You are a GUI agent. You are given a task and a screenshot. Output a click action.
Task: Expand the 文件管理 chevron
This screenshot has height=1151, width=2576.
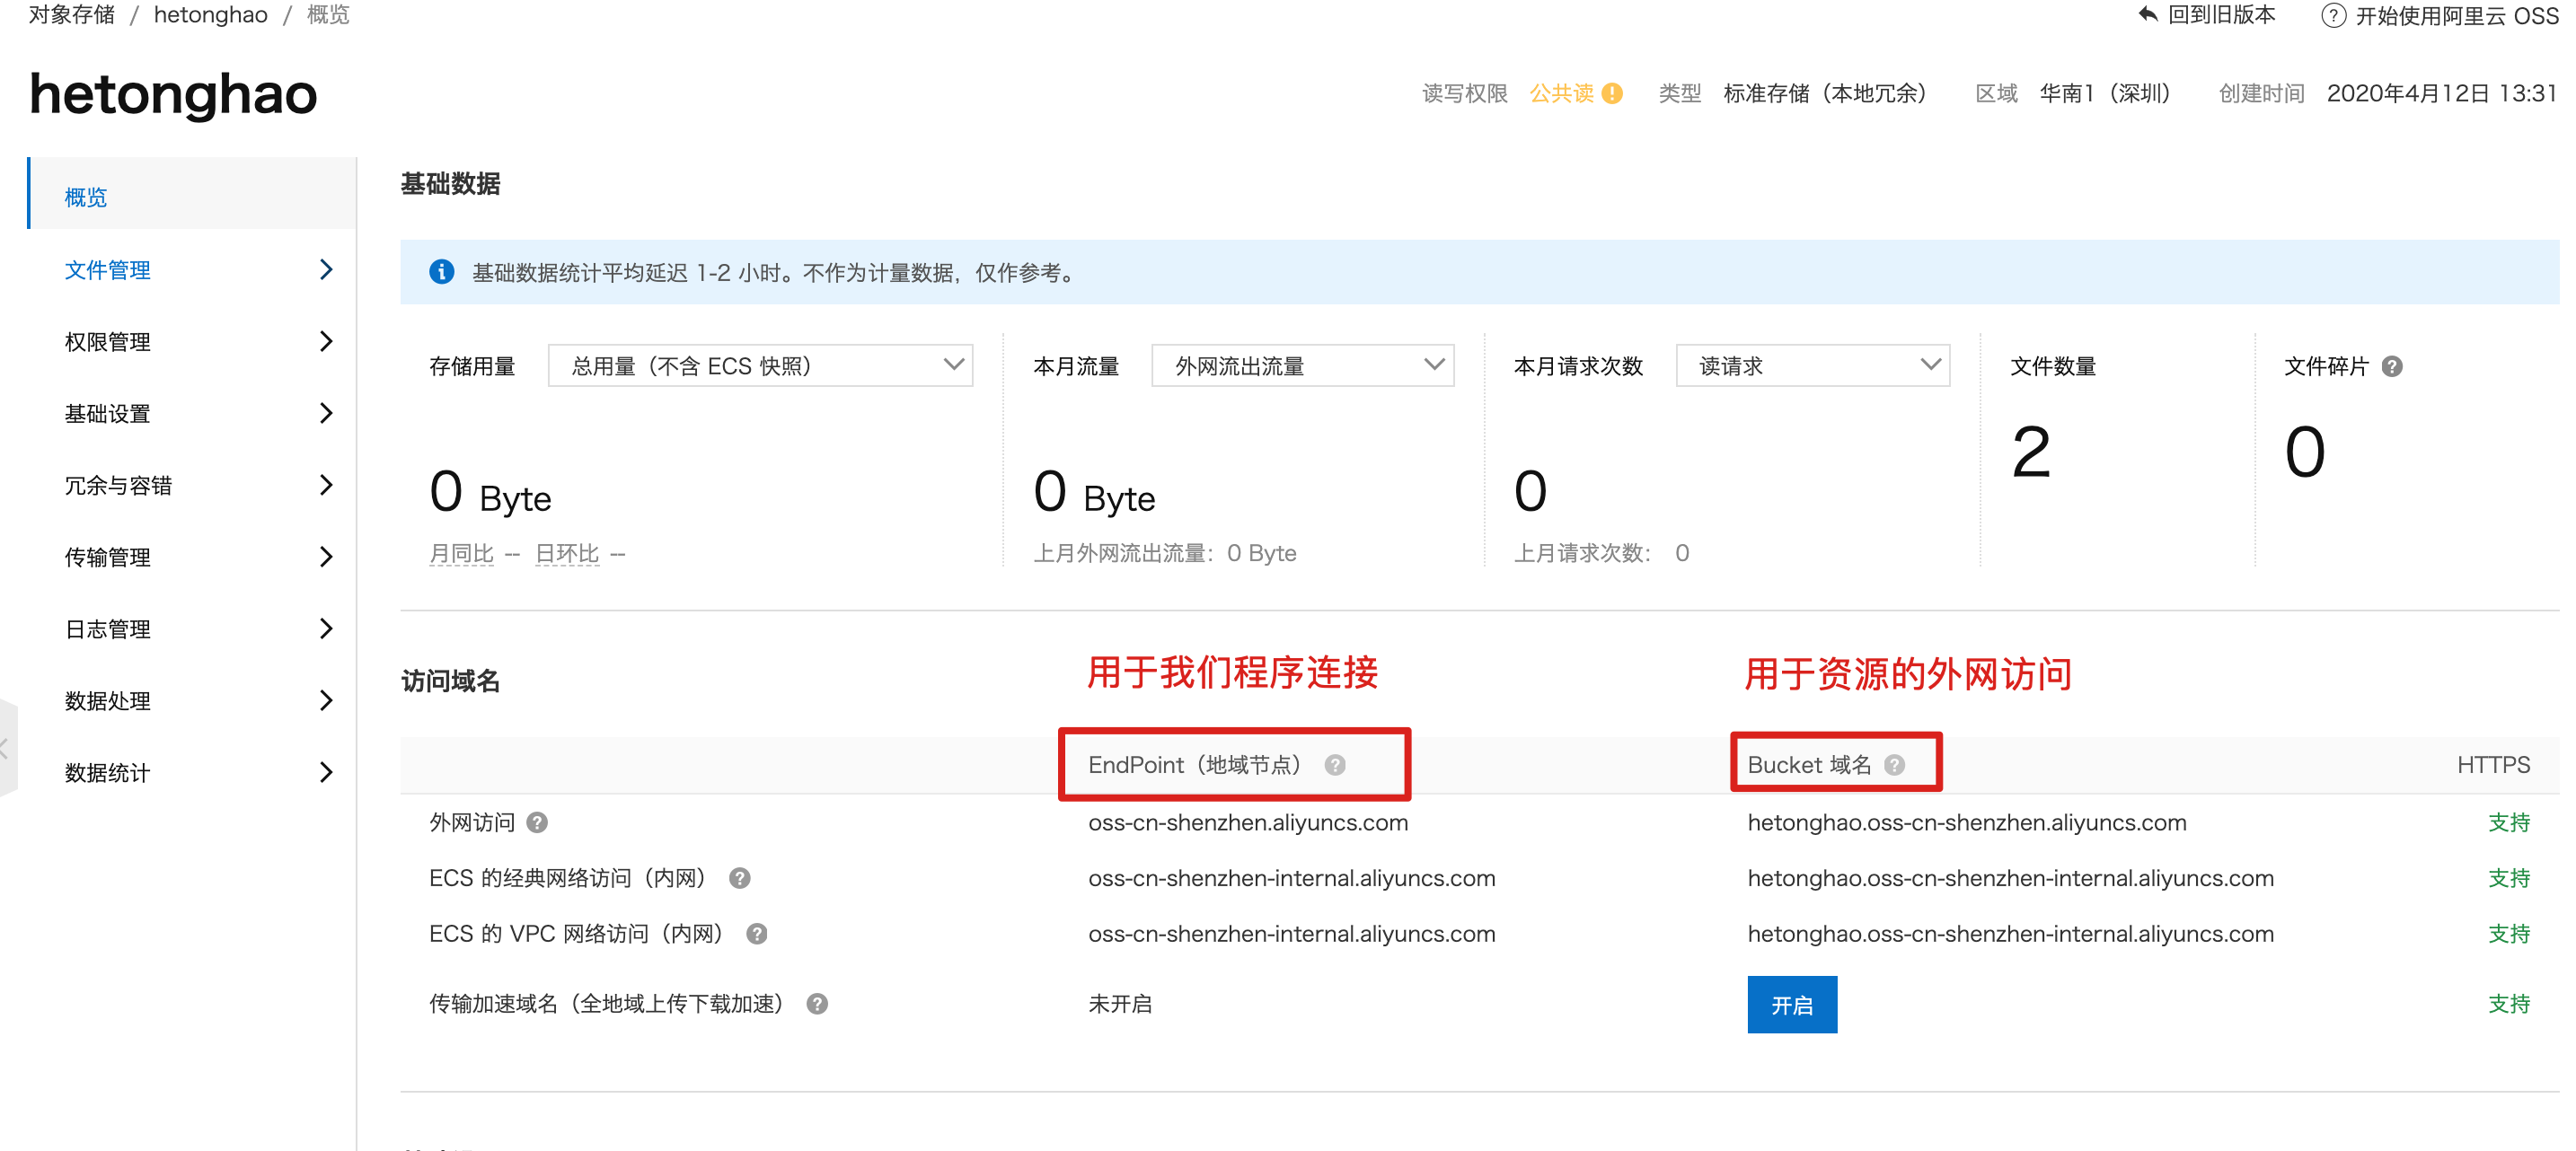[x=325, y=270]
